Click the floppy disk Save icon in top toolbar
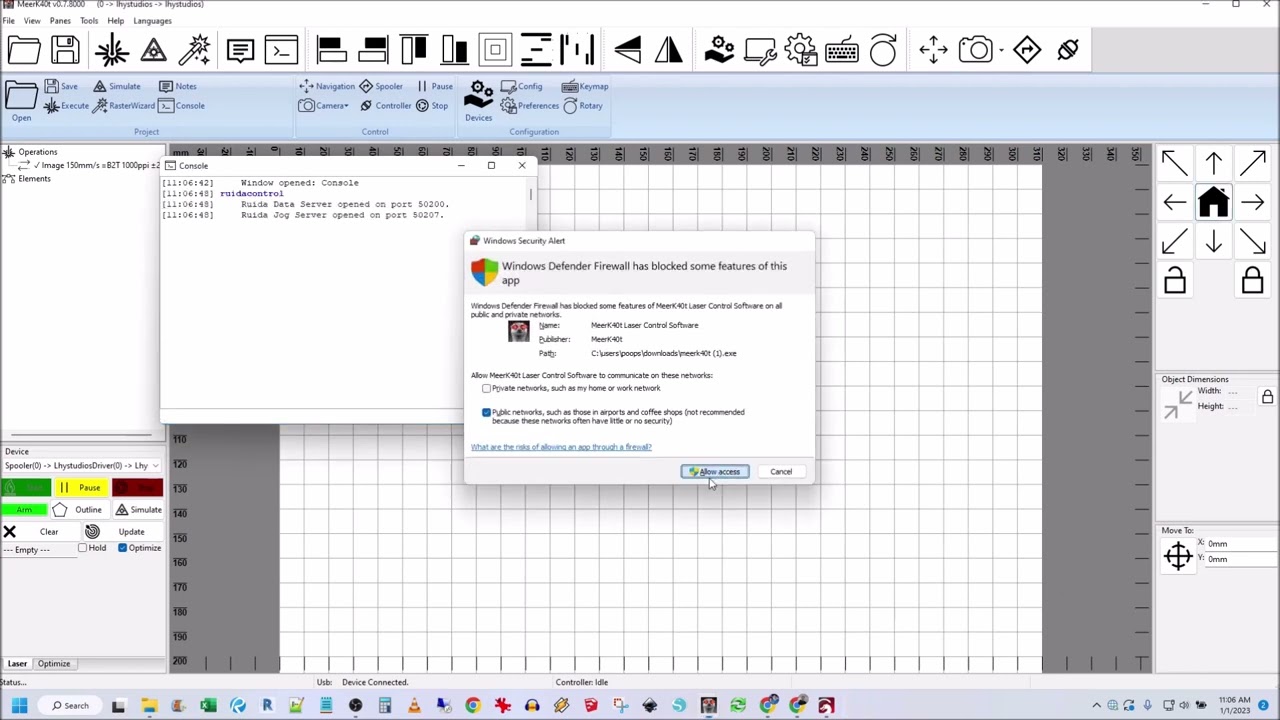1280x720 pixels. click(66, 50)
